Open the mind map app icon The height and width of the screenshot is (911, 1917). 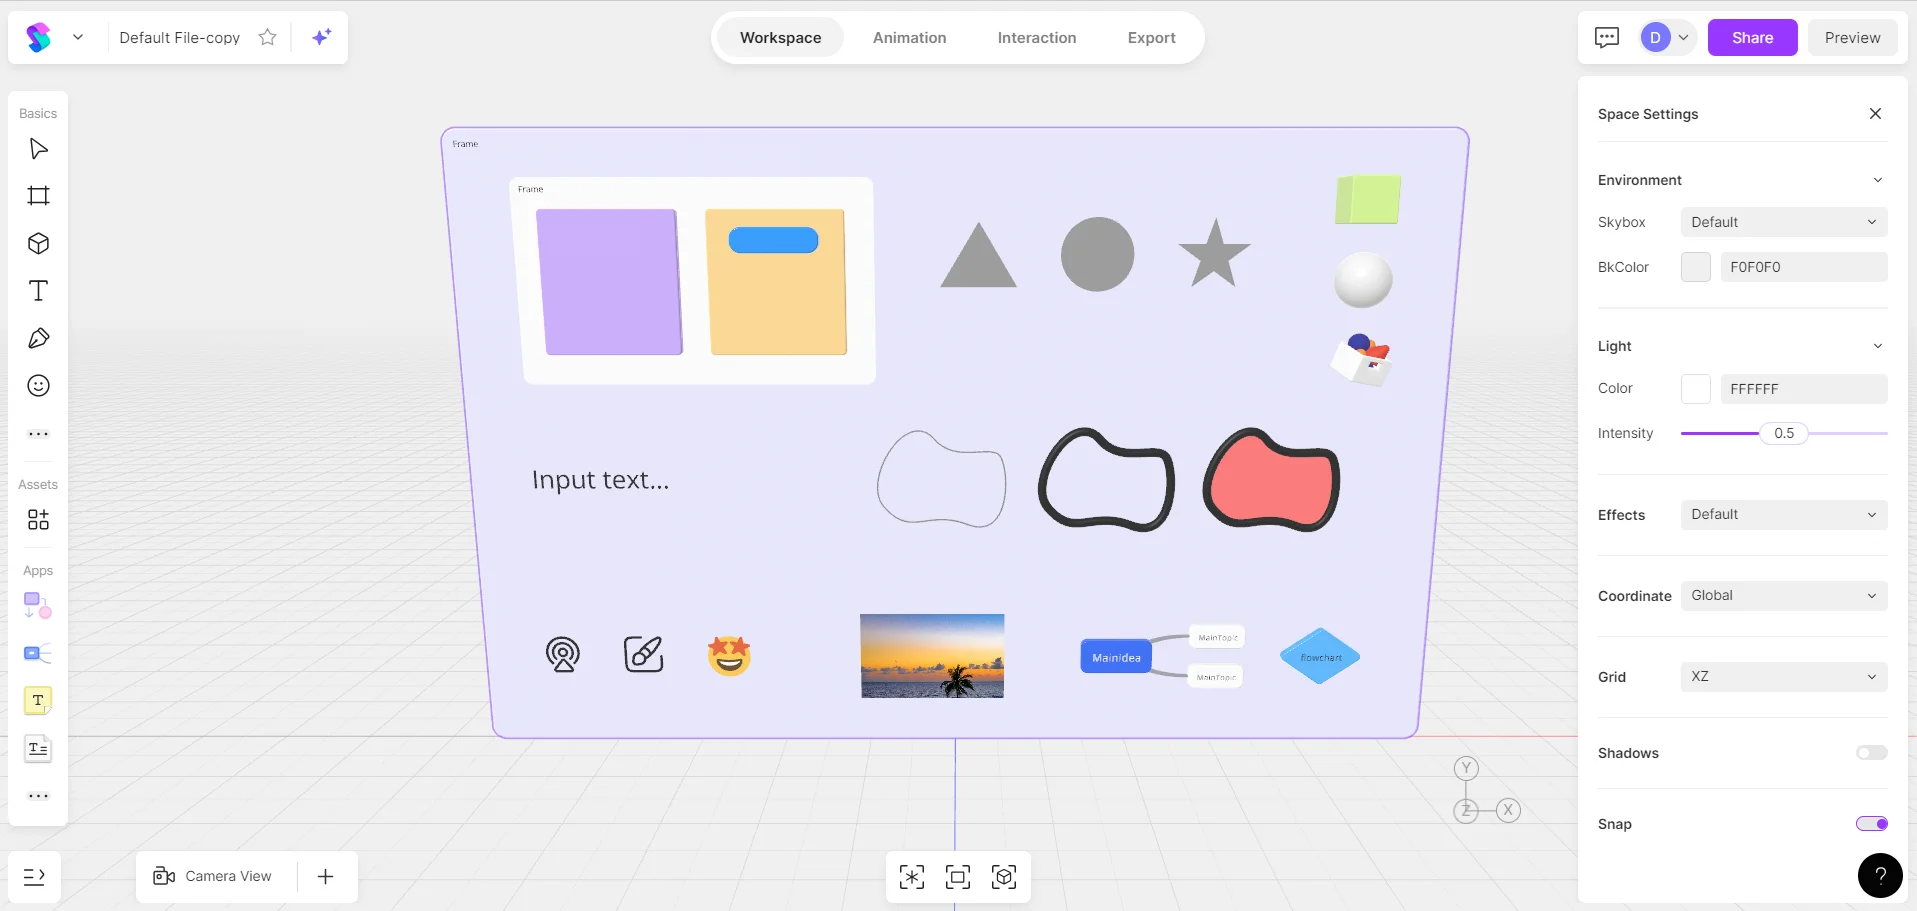point(38,653)
